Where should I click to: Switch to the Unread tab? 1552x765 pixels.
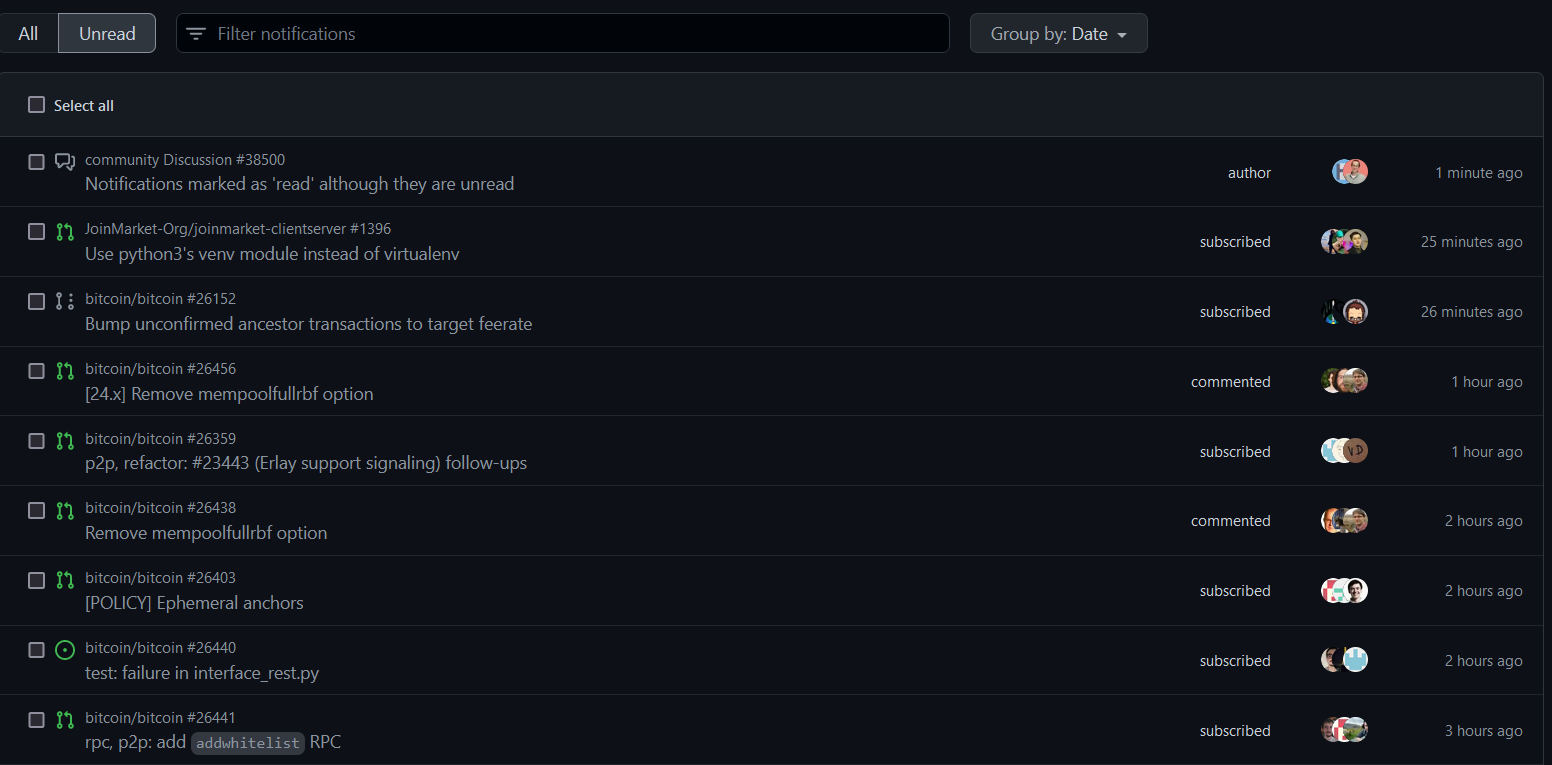pyautogui.click(x=106, y=32)
